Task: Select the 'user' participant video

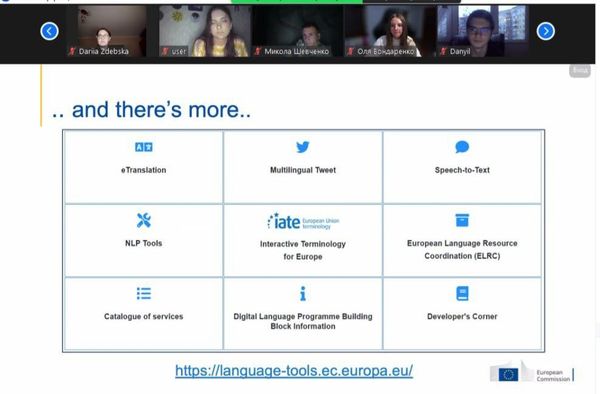Action: pyautogui.click(x=204, y=31)
